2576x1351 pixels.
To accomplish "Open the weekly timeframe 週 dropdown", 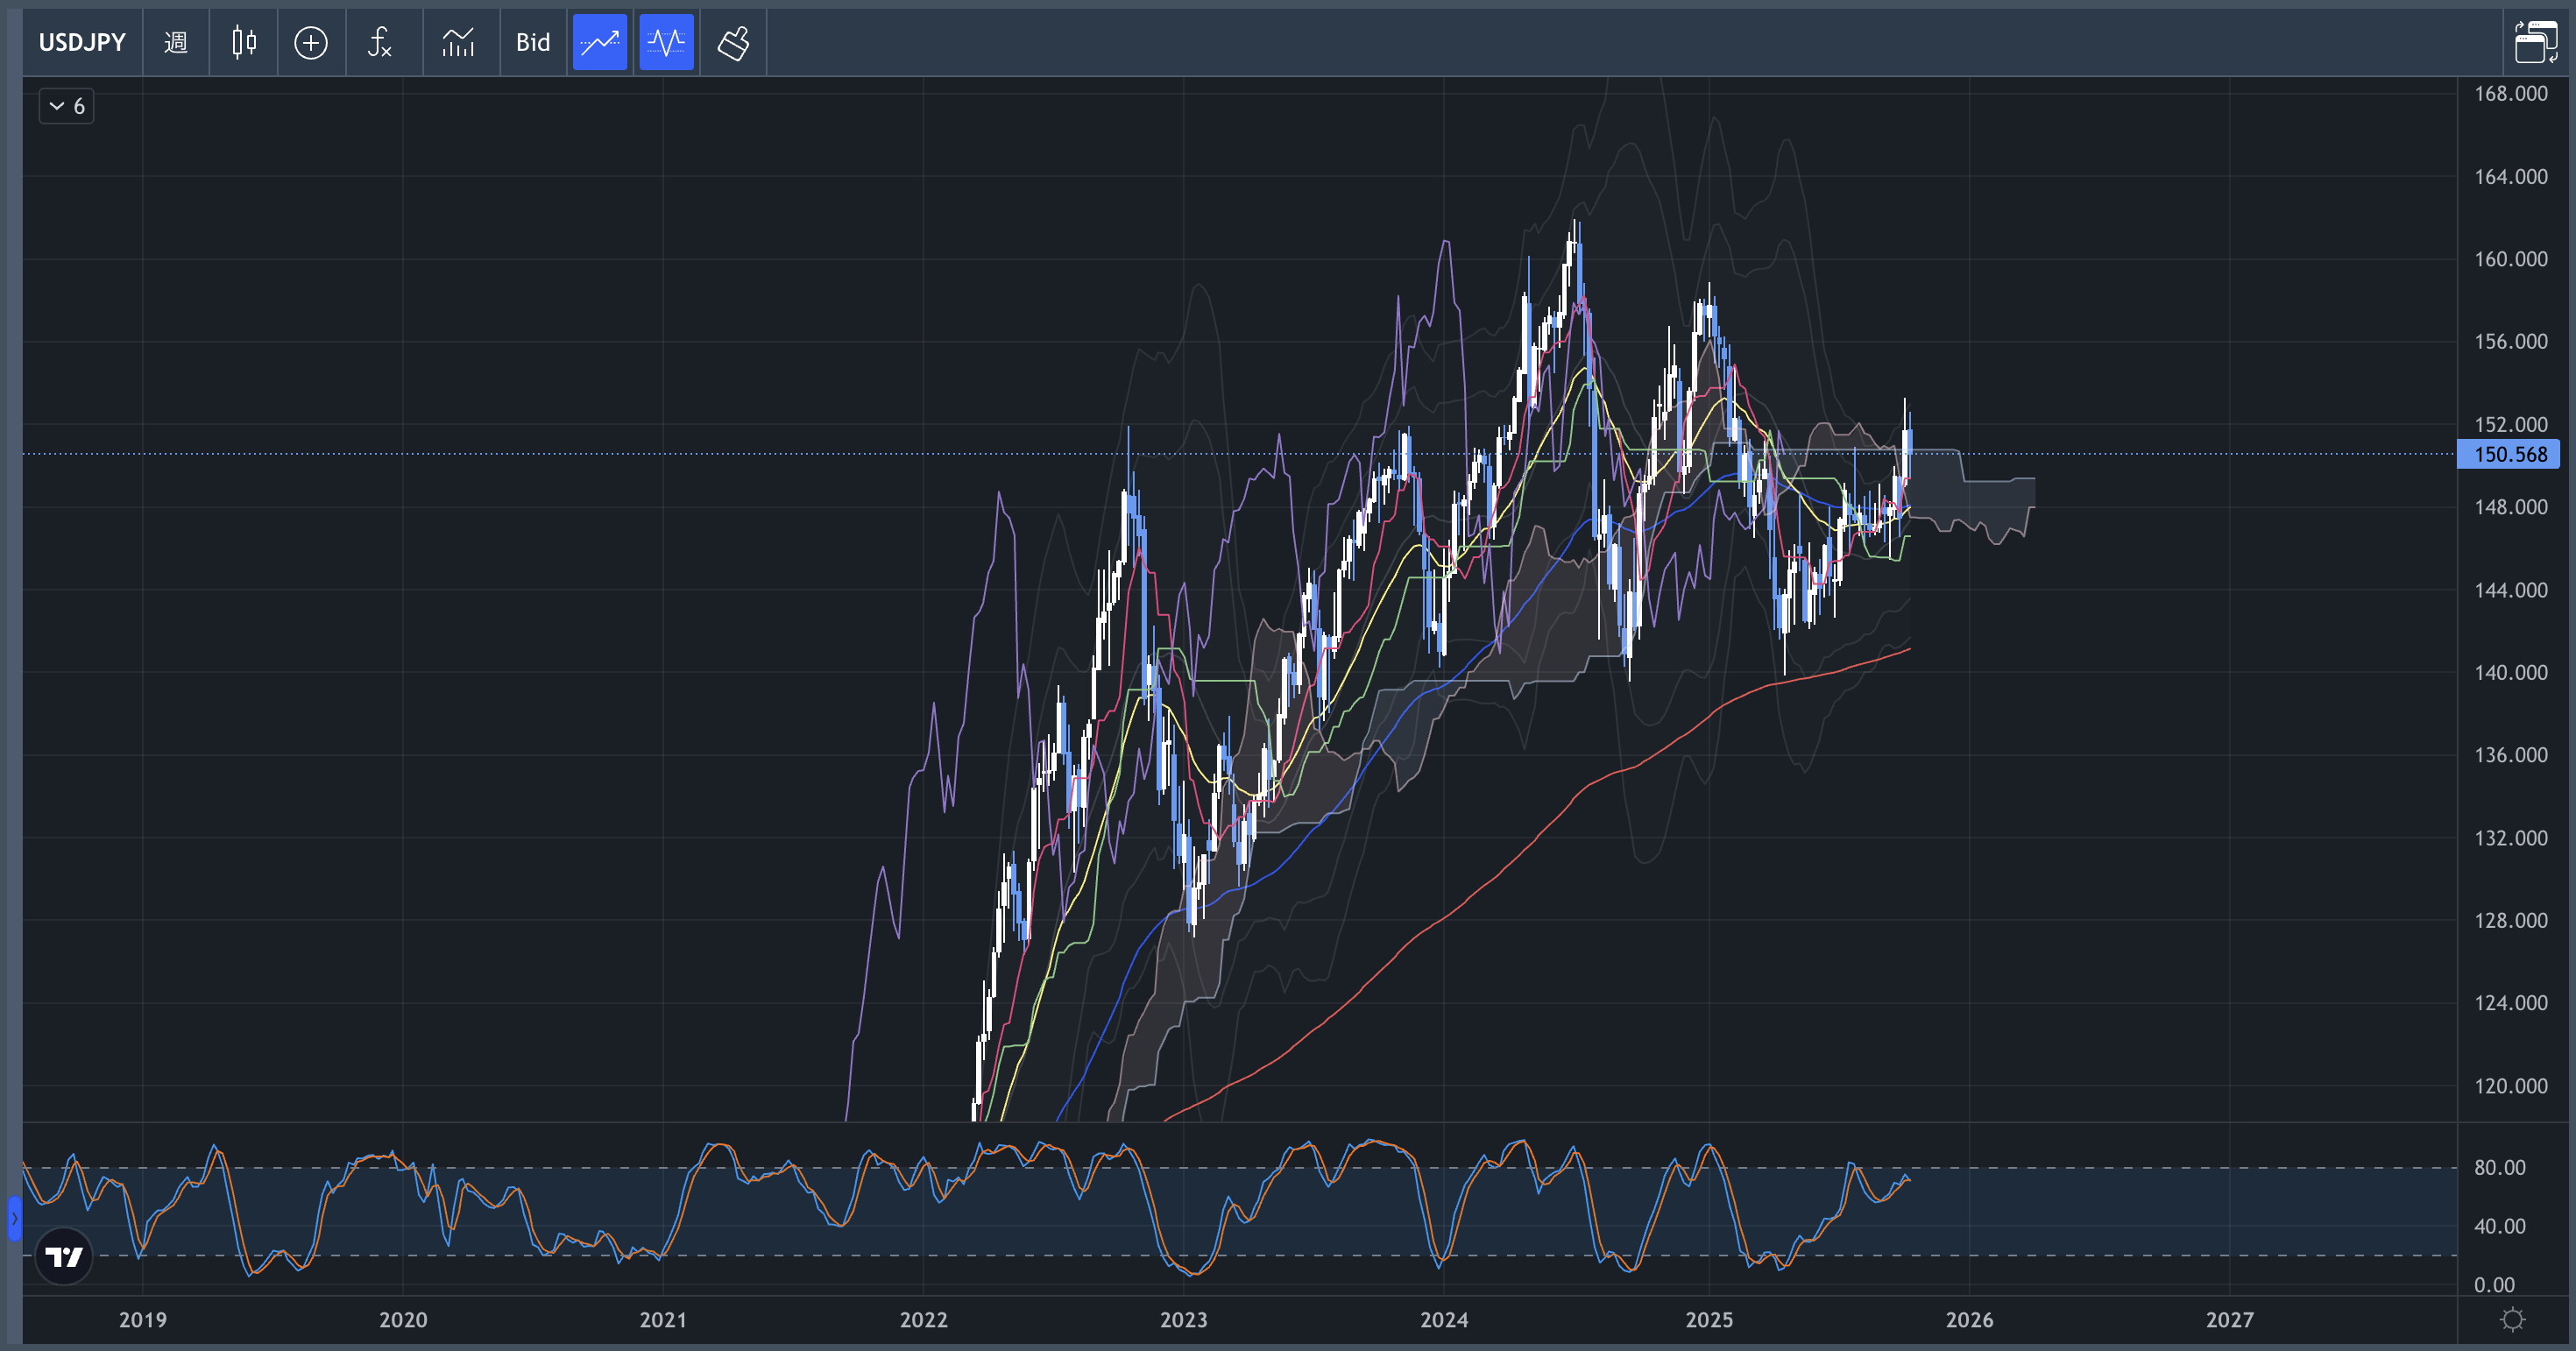I will pyautogui.click(x=176, y=42).
